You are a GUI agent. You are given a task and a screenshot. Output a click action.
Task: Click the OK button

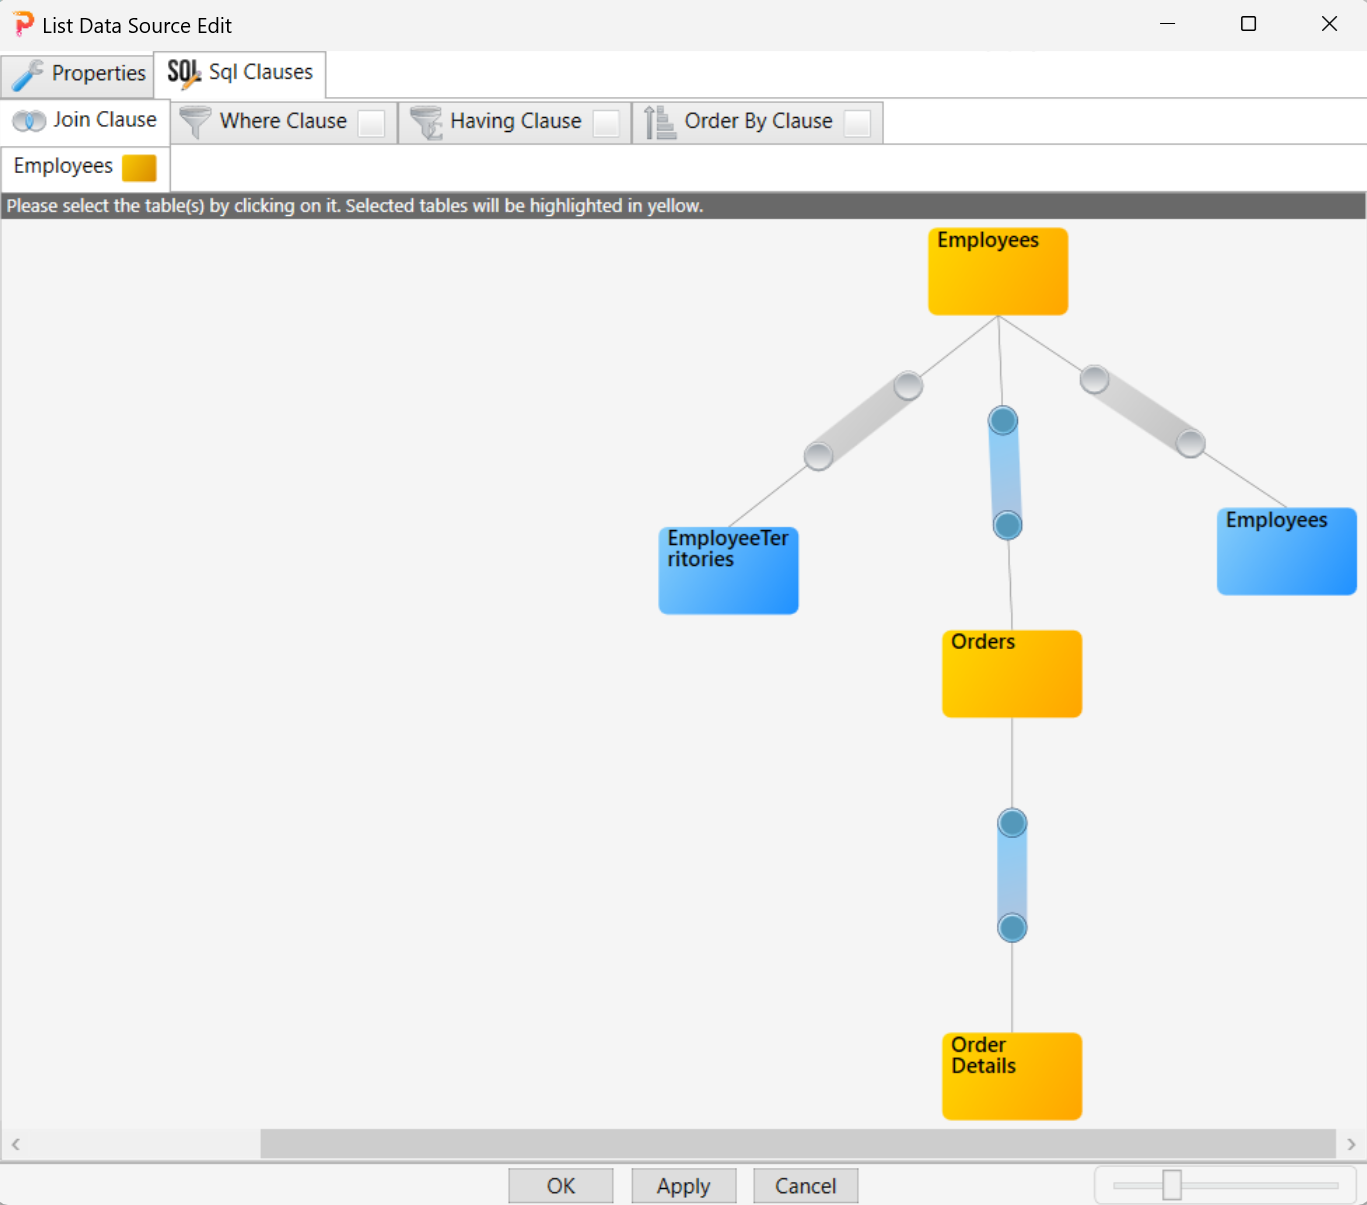point(561,1186)
